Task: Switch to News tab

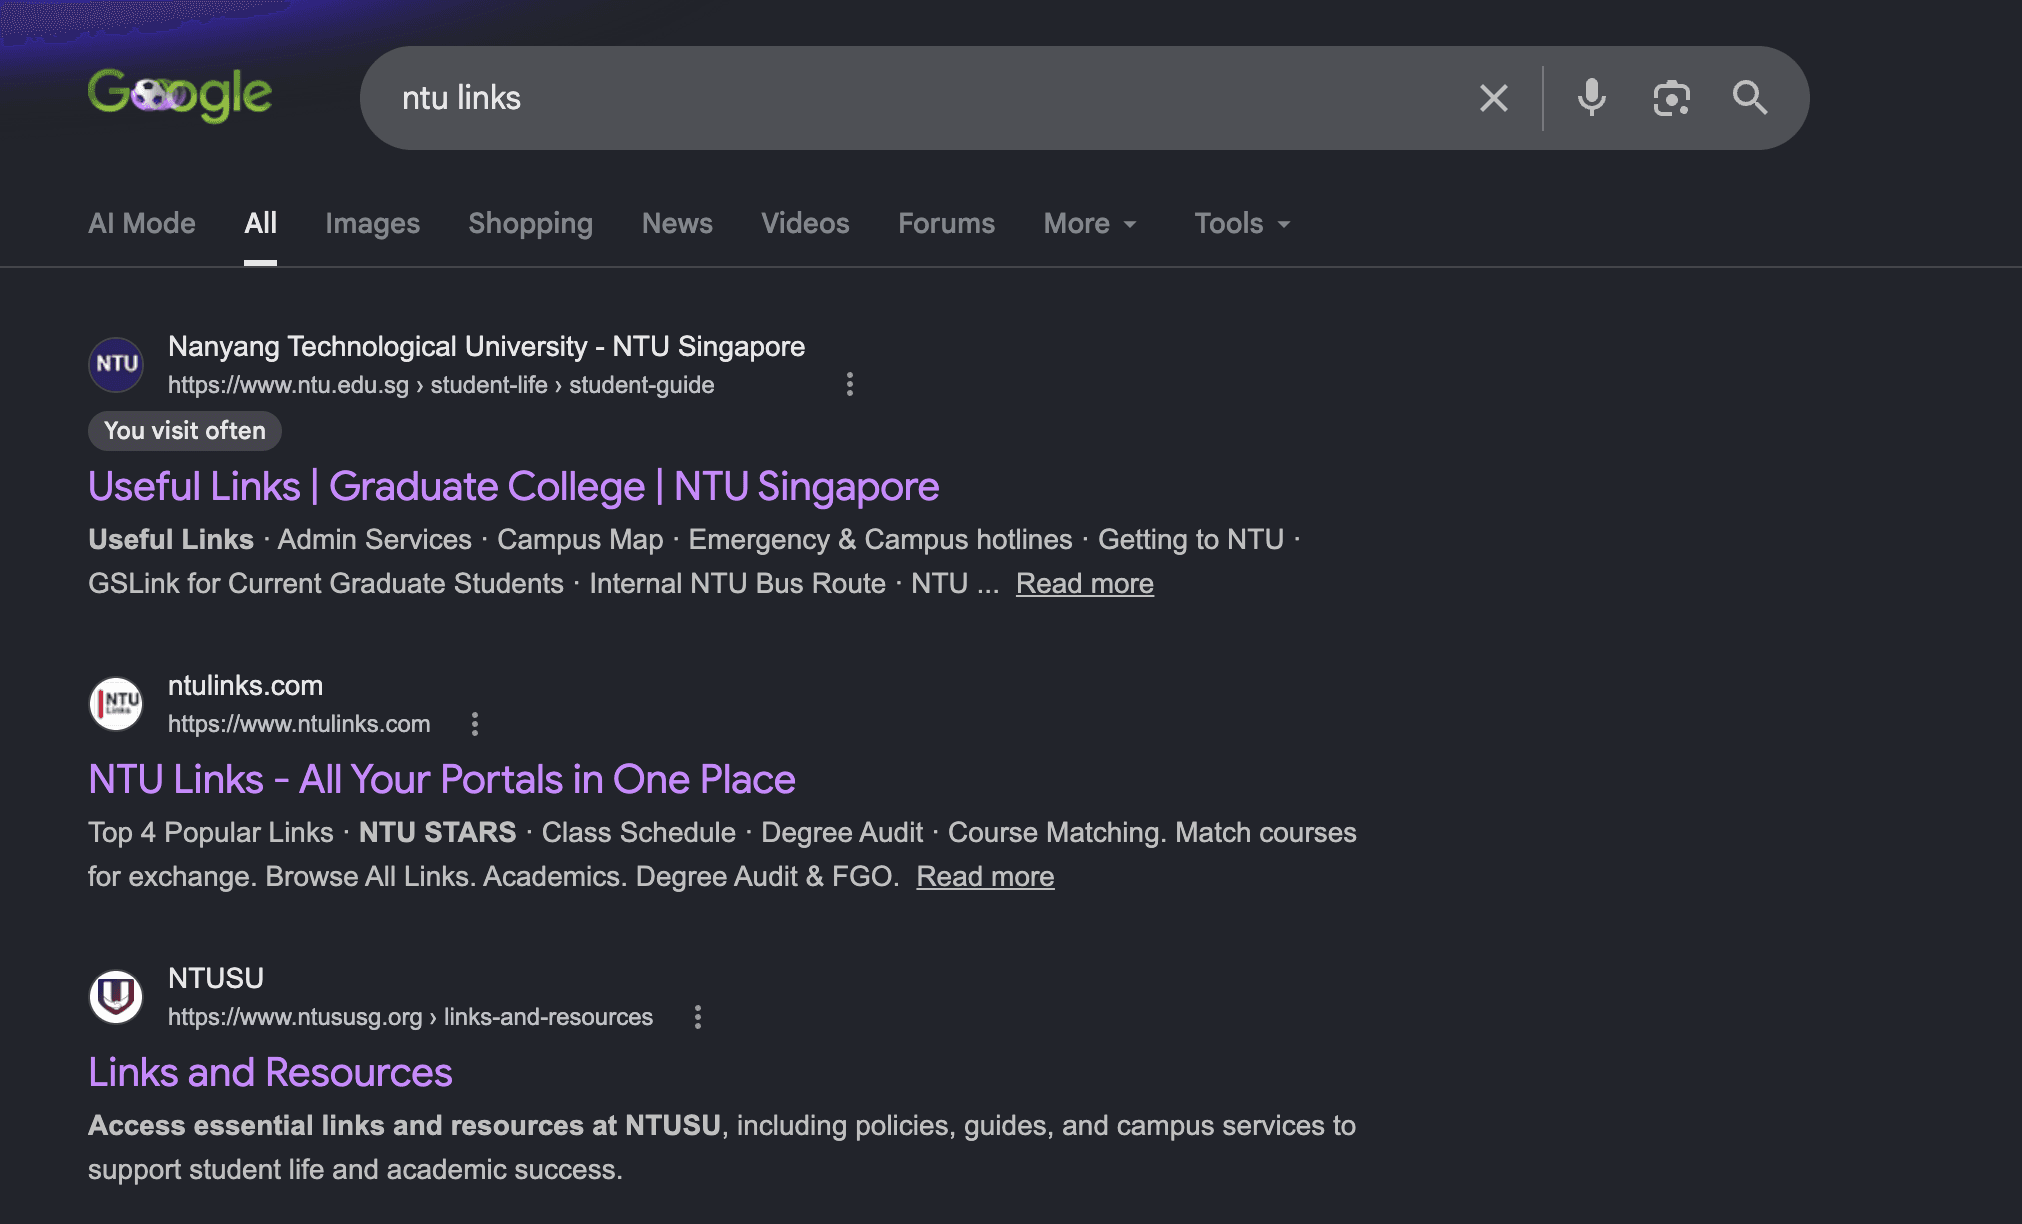Action: (x=677, y=223)
